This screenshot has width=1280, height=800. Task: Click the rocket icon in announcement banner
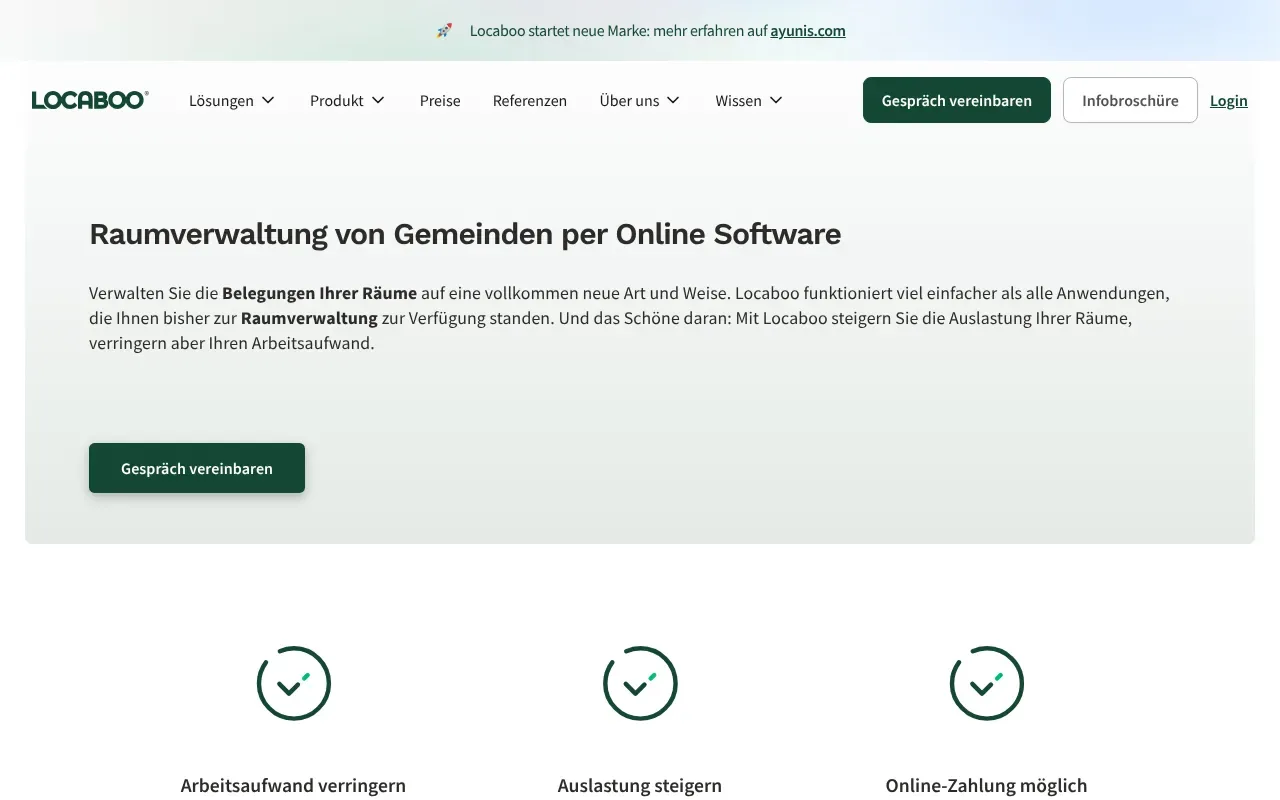coord(445,31)
